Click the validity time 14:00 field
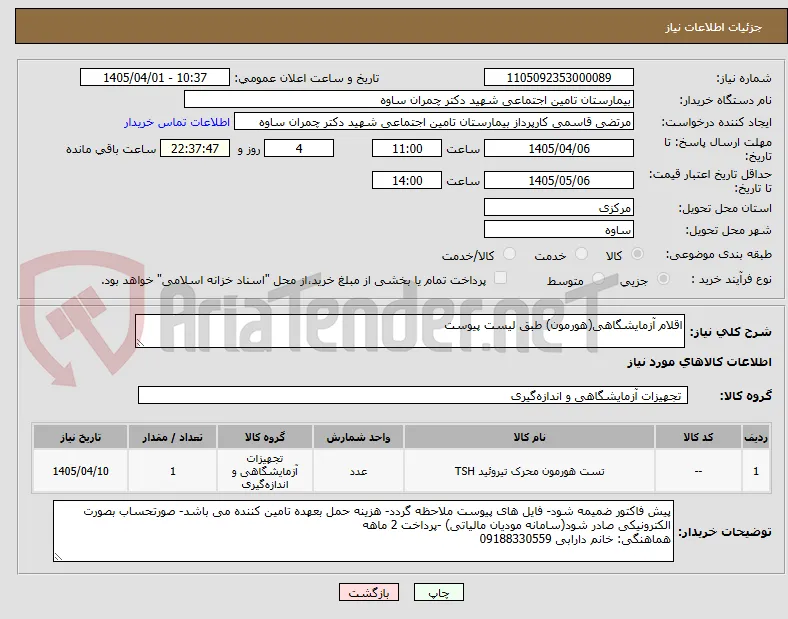This screenshot has width=788, height=619. 407,180
